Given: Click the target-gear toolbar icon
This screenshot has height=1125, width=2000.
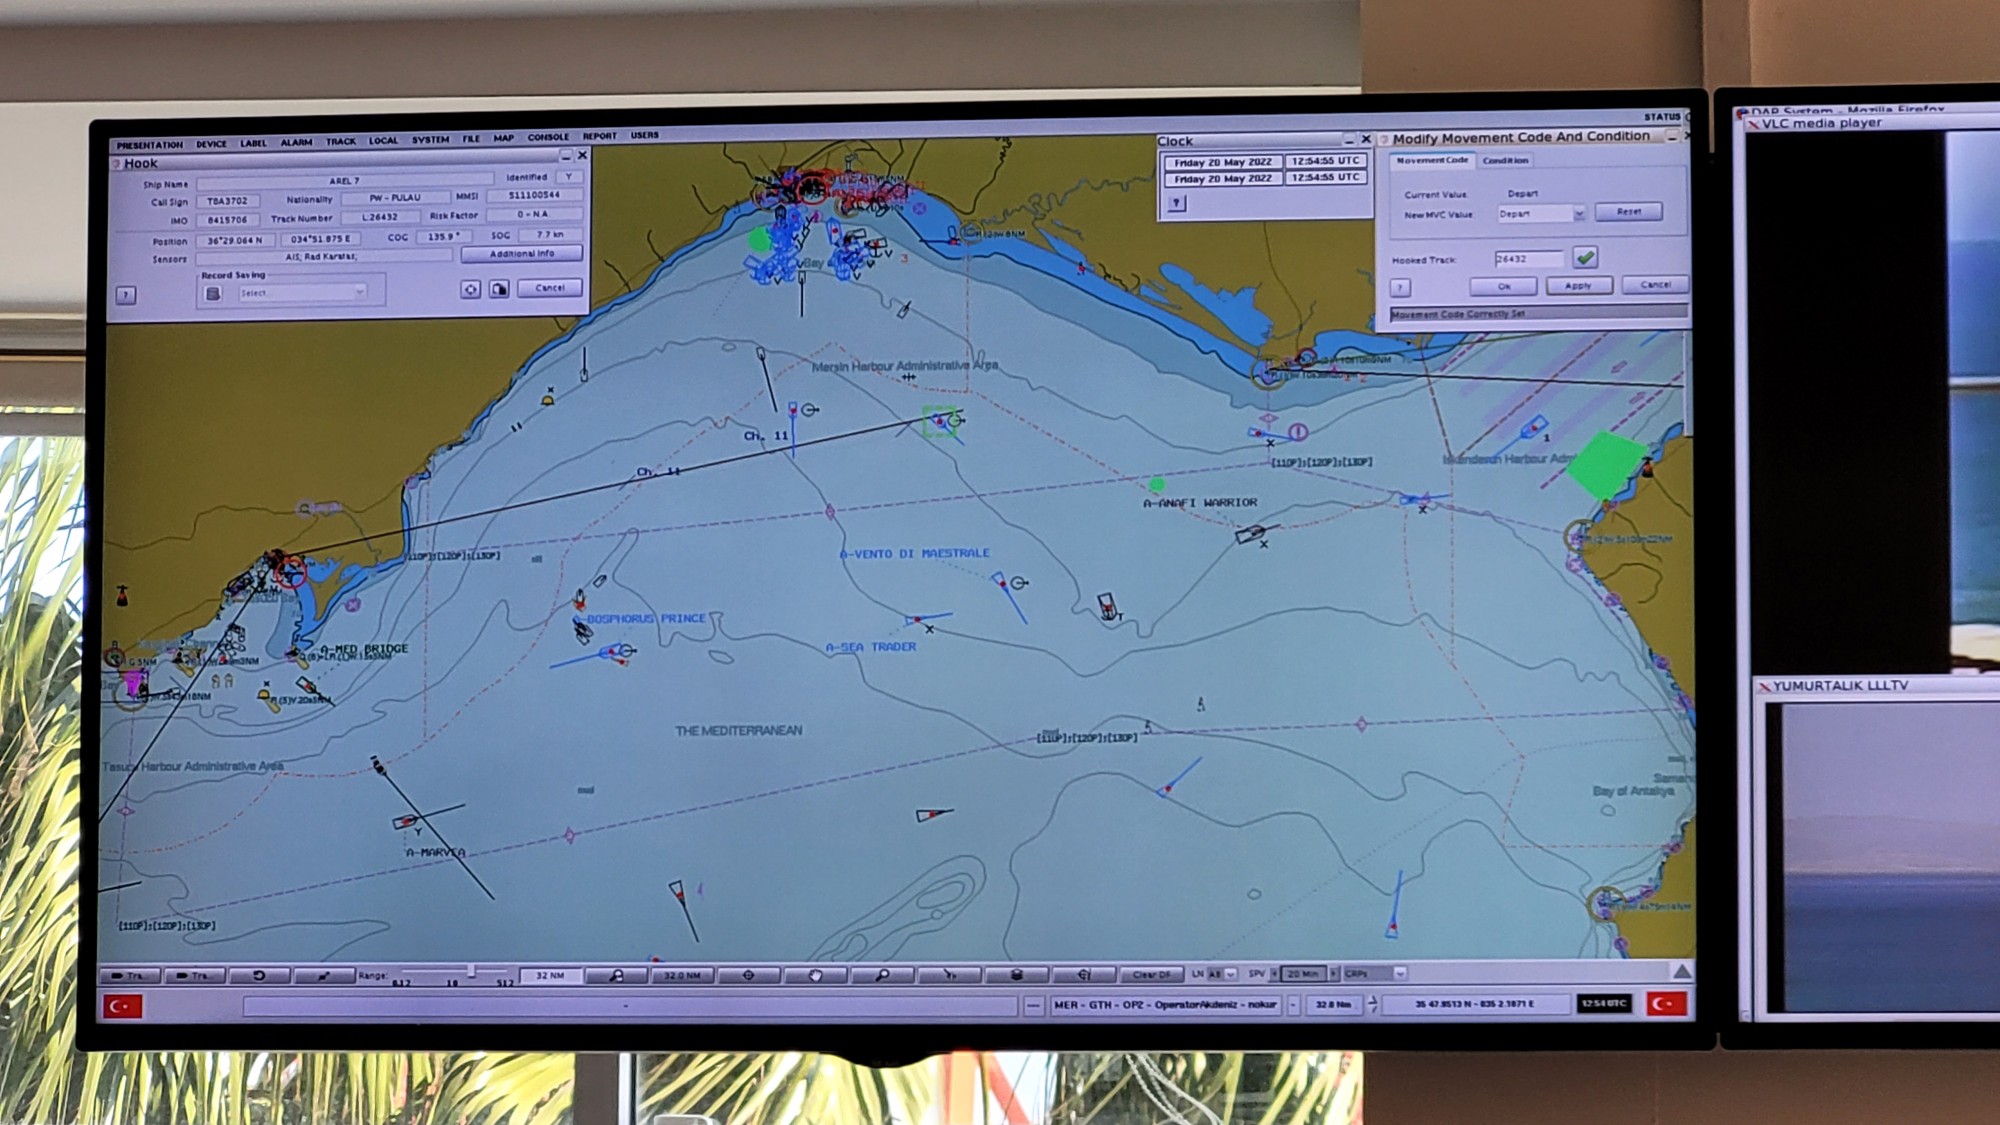Looking at the screenshot, I should pyautogui.click(x=1083, y=974).
